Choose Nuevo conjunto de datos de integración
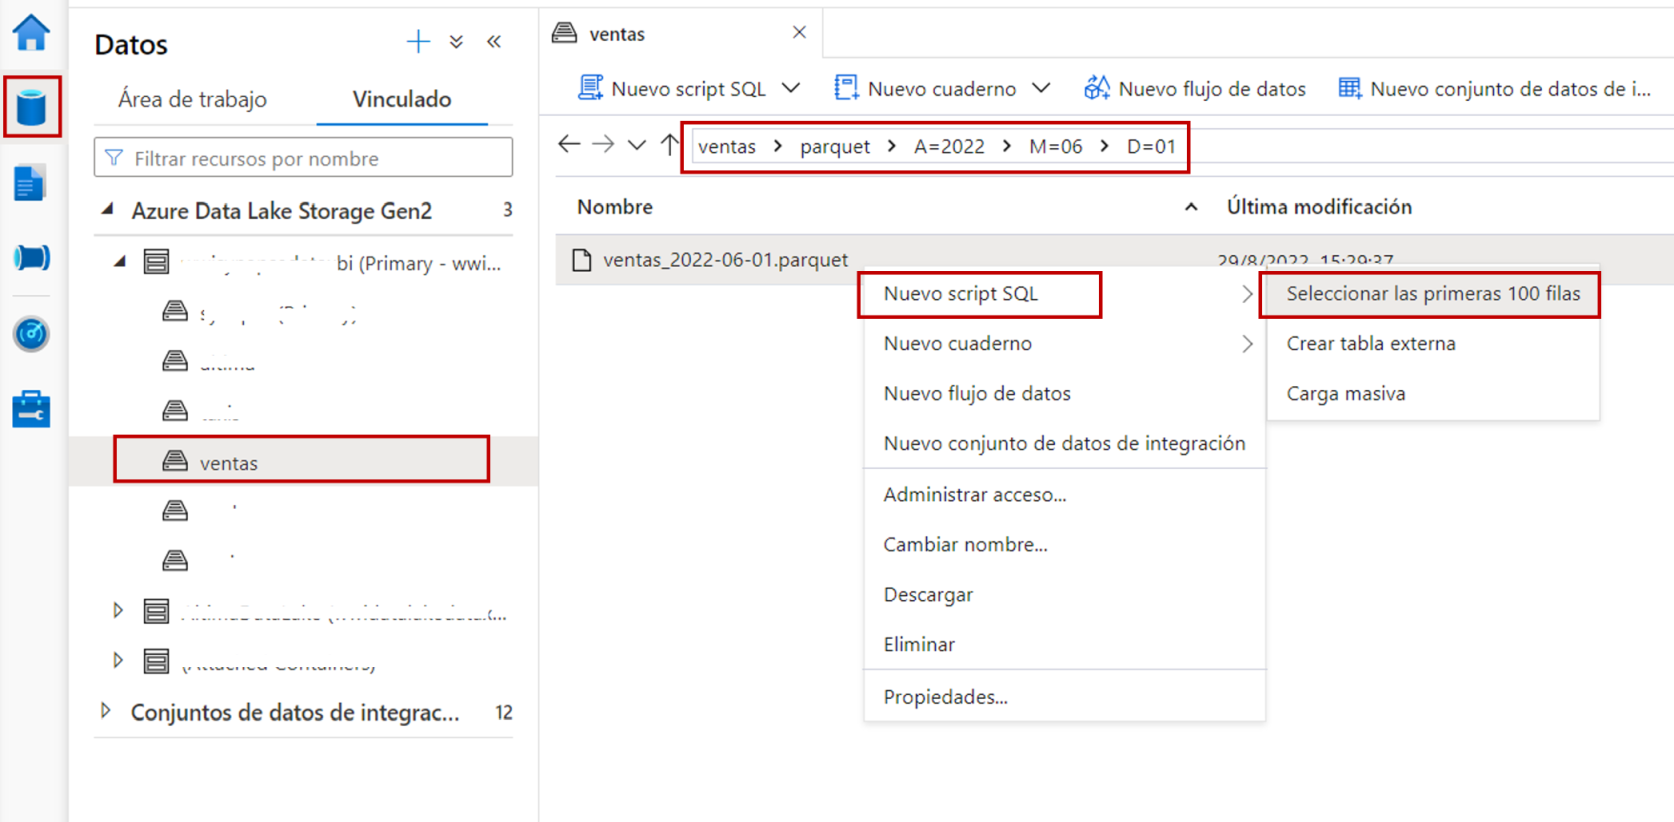Viewport: 1674px width, 822px height. 1064,444
